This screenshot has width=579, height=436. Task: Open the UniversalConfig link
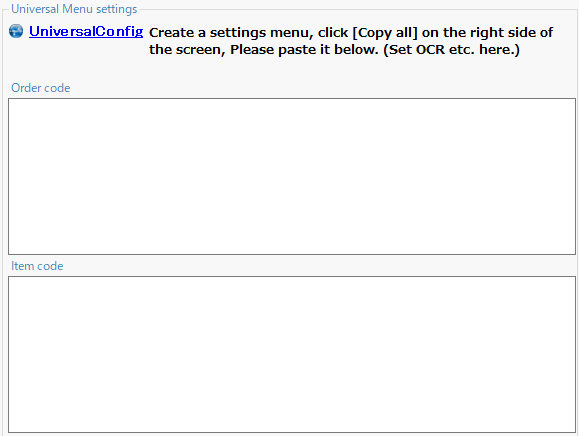pyautogui.click(x=86, y=31)
